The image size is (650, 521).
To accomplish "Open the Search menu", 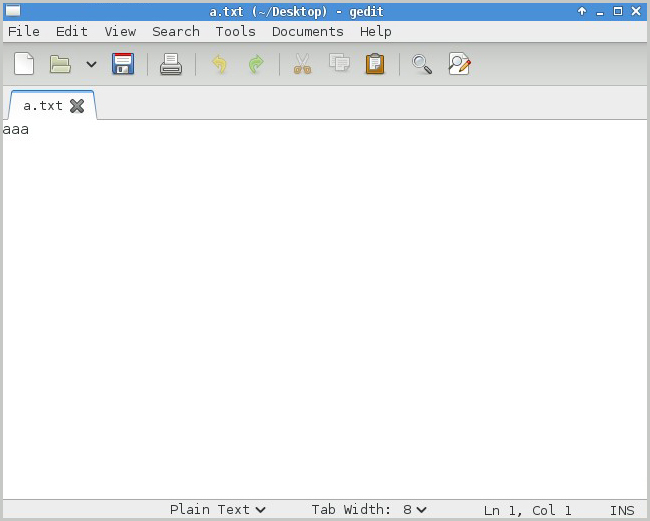I will coord(175,31).
